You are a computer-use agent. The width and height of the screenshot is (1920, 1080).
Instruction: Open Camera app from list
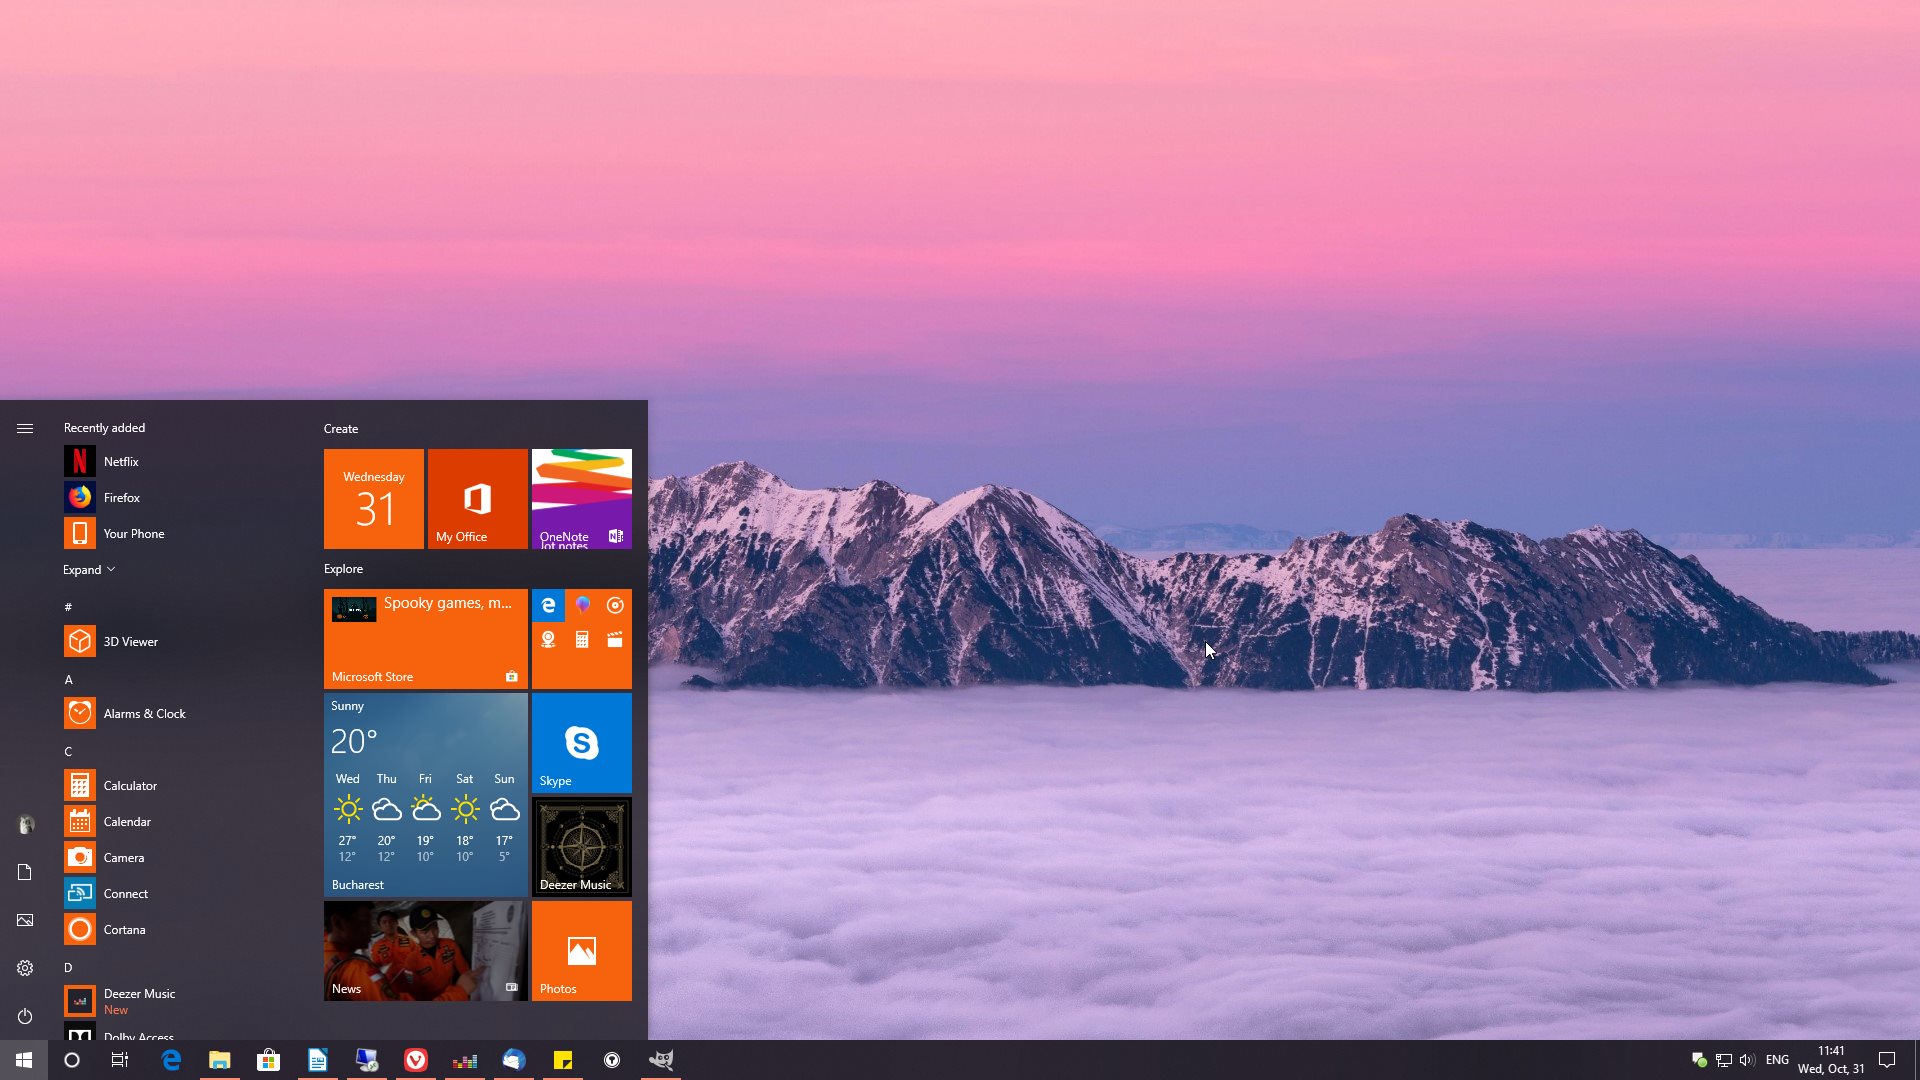(123, 857)
